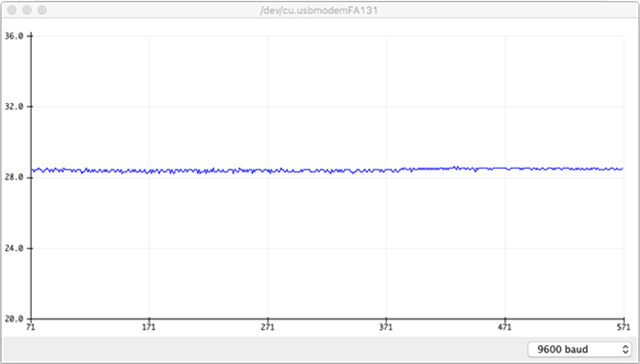Click the 71 x-axis label

click(31, 327)
